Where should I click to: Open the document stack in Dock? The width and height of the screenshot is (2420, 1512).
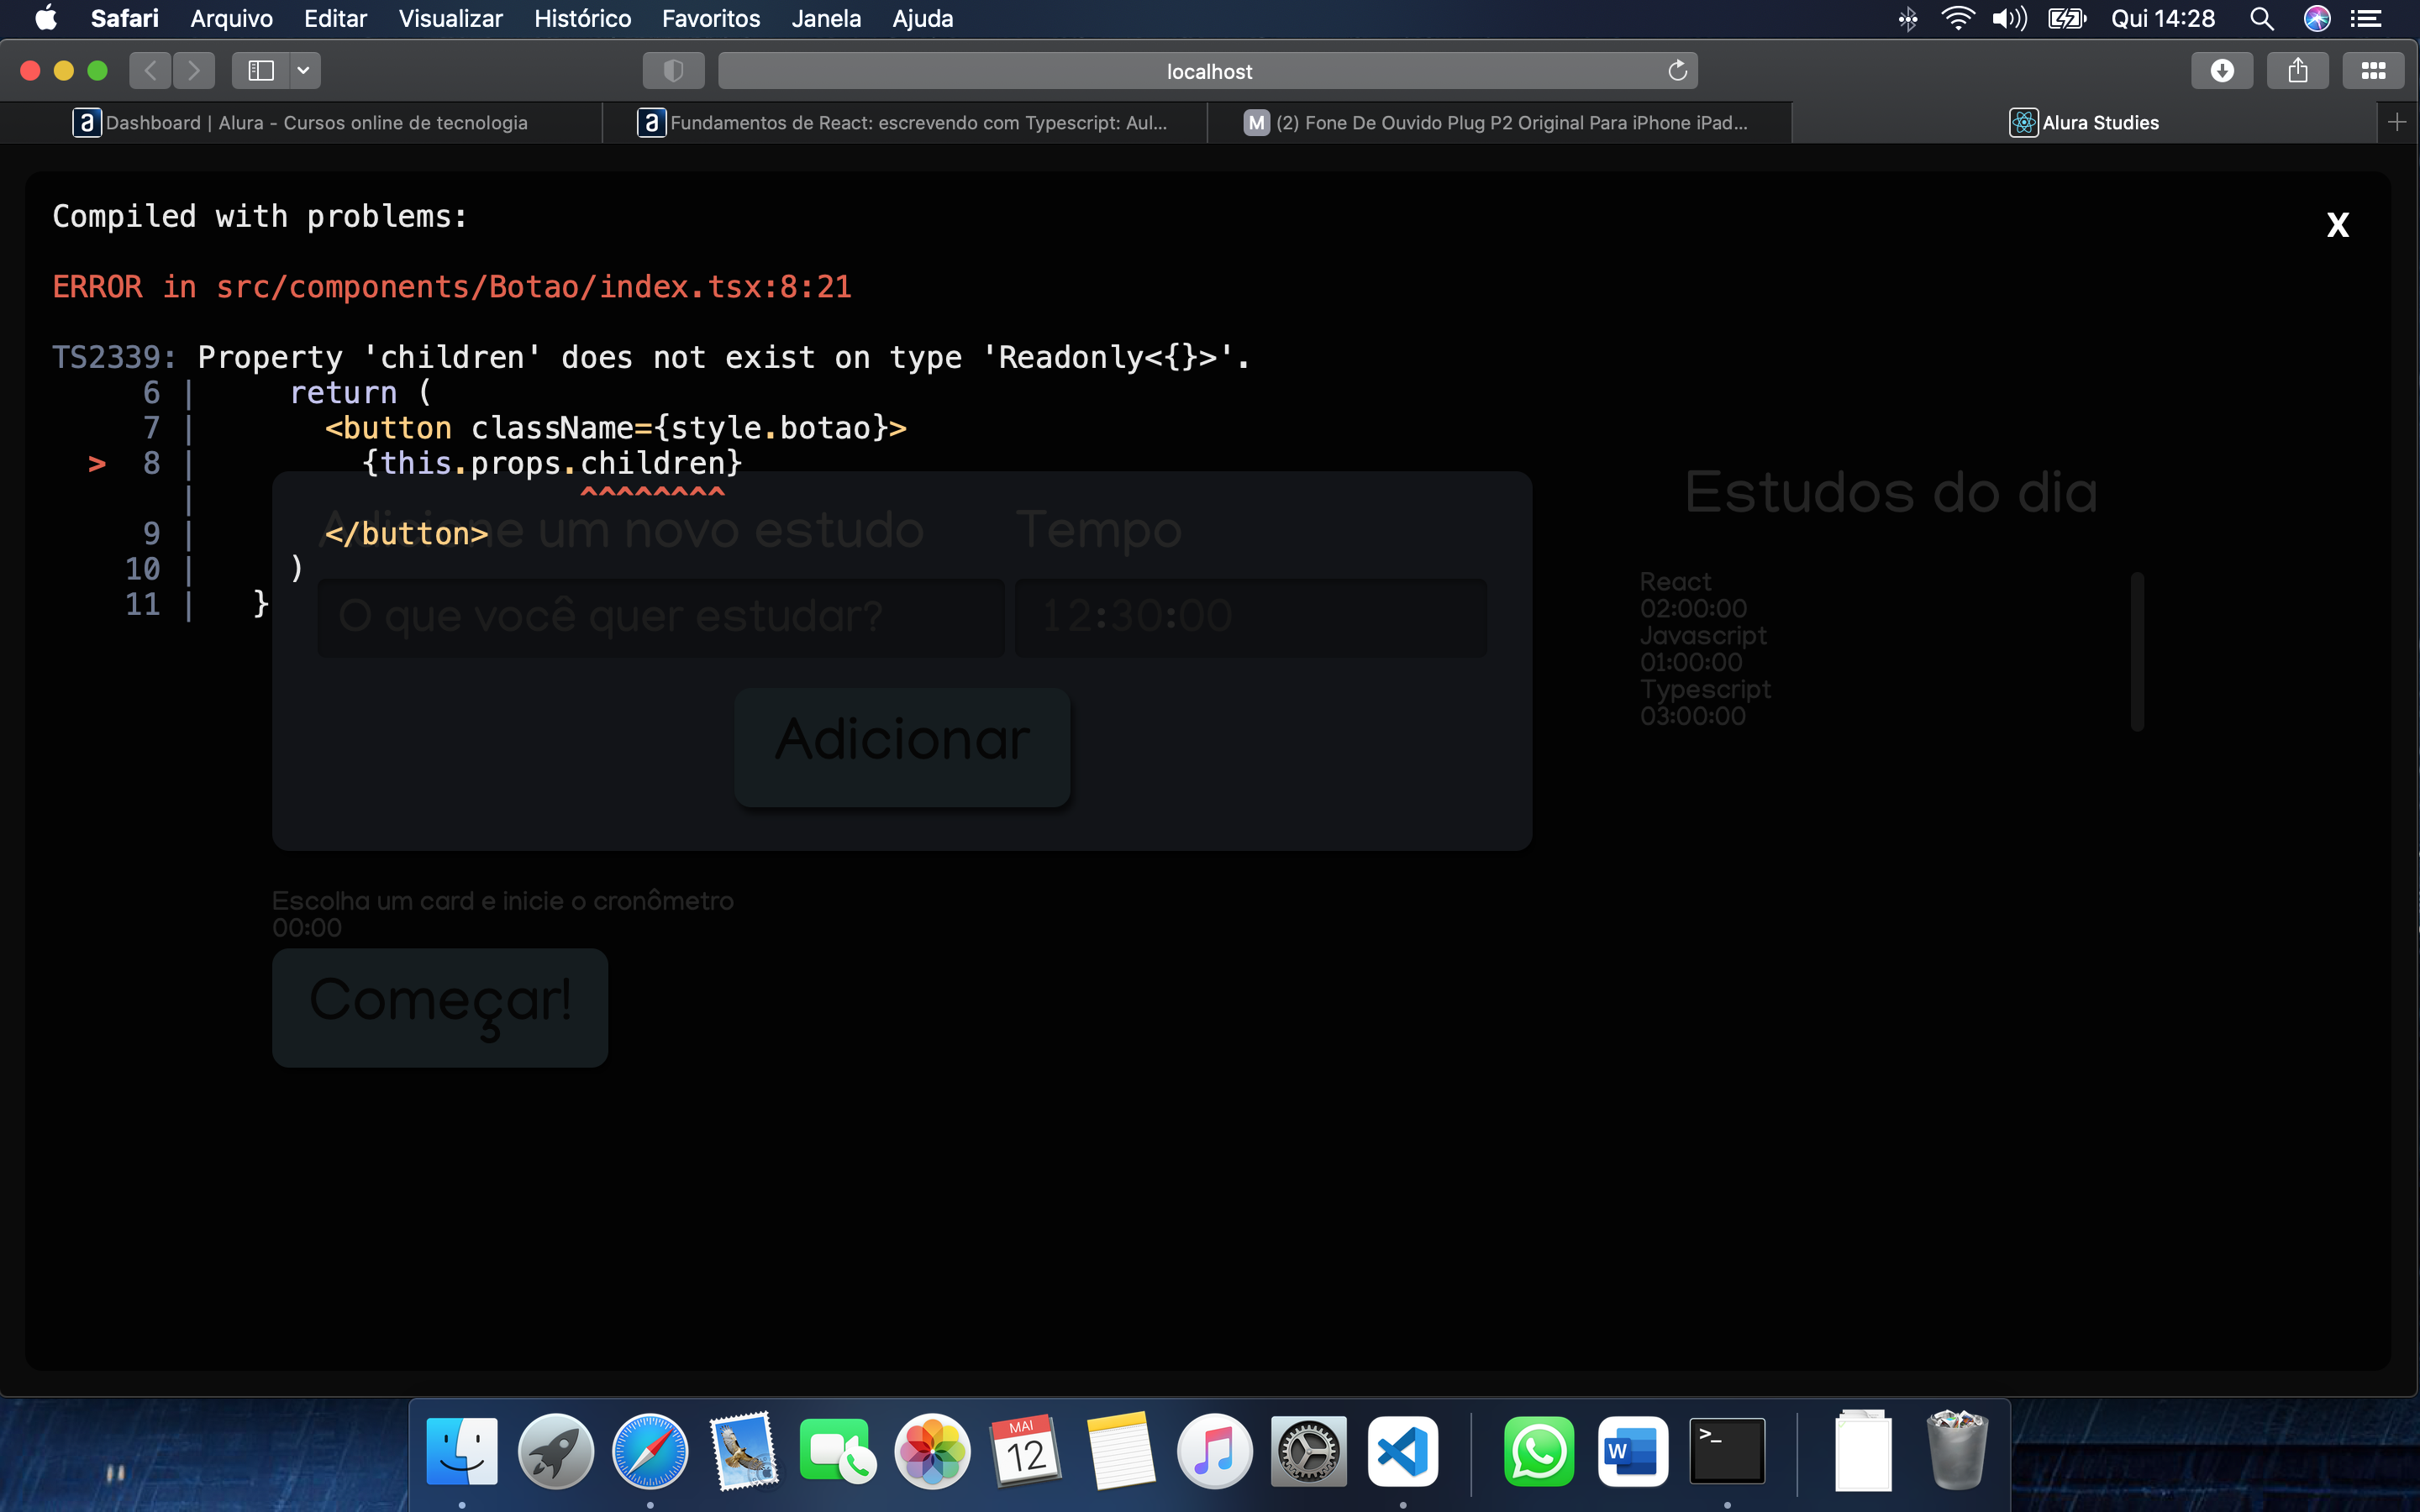click(1863, 1451)
